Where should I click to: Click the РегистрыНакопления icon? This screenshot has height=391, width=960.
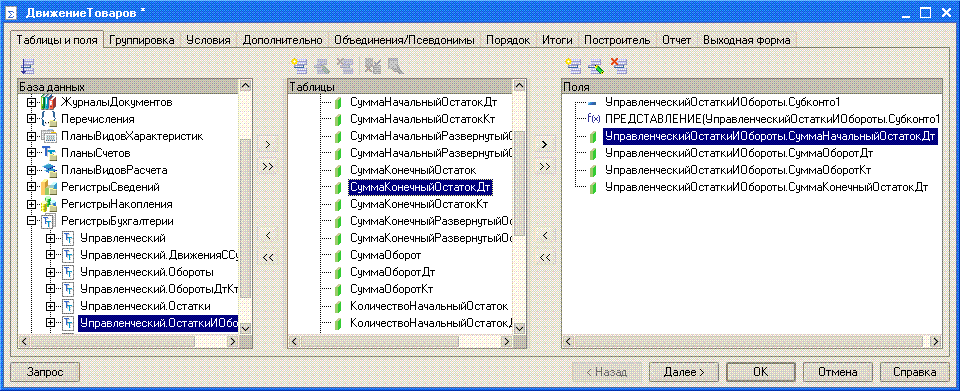49,204
